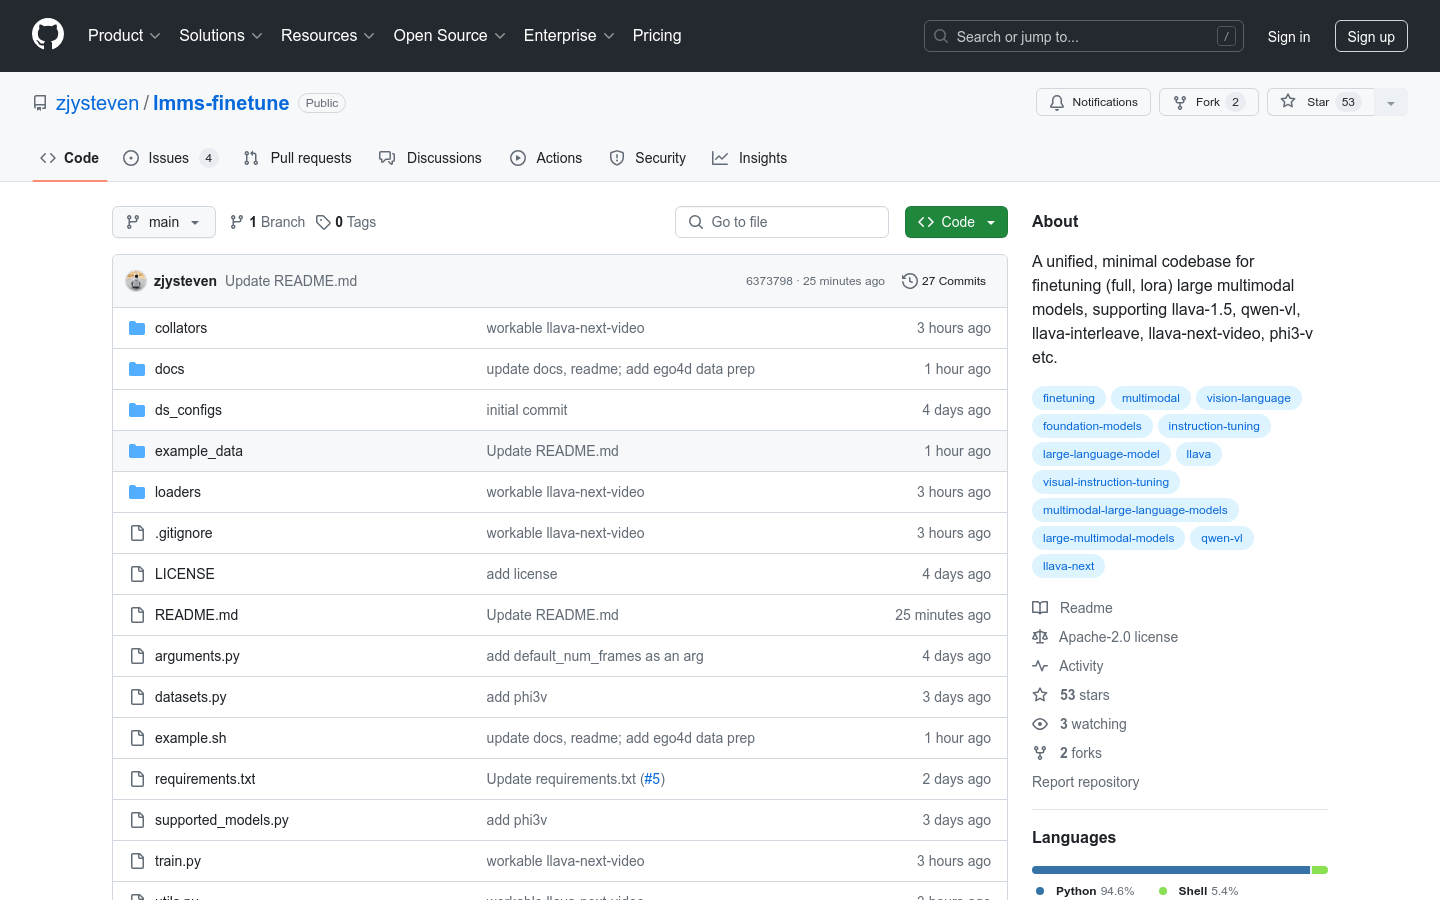Image resolution: width=1440 pixels, height=900 pixels.
Task: Click the Shell language bar segment
Action: pyautogui.click(x=1320, y=870)
